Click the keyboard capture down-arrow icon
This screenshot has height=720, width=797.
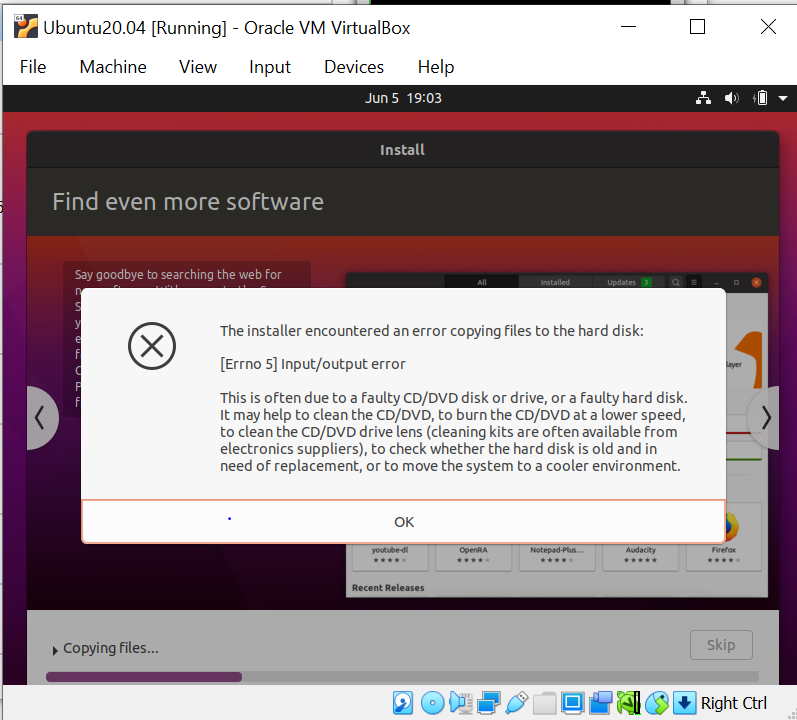tap(684, 703)
